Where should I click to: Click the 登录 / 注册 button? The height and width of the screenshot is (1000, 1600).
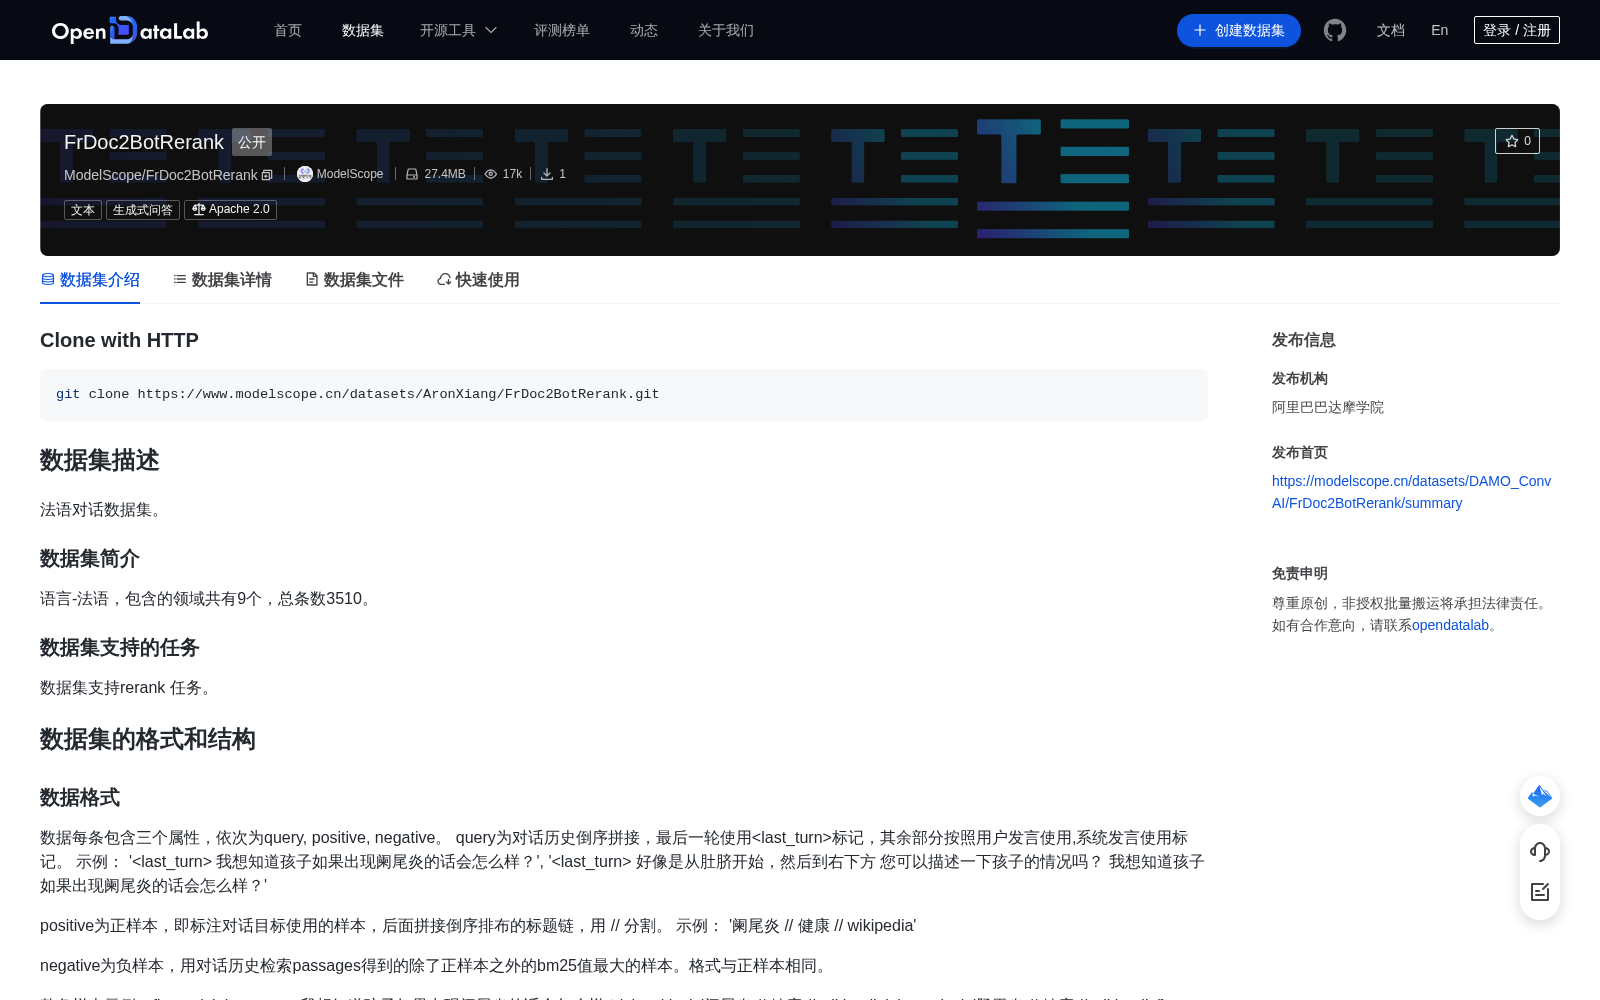point(1517,30)
